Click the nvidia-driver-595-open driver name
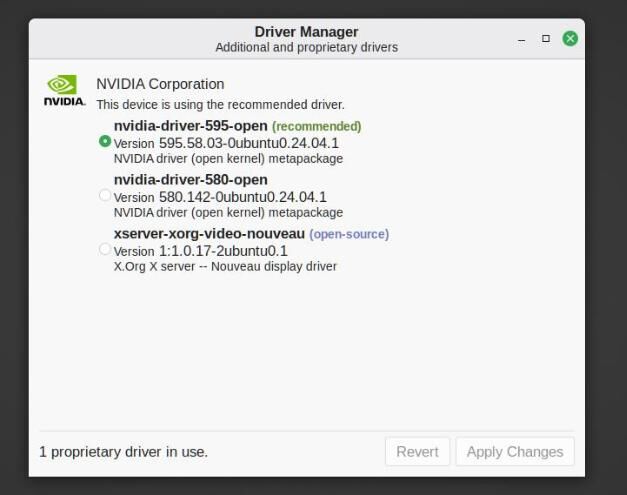627x495 pixels. click(190, 126)
